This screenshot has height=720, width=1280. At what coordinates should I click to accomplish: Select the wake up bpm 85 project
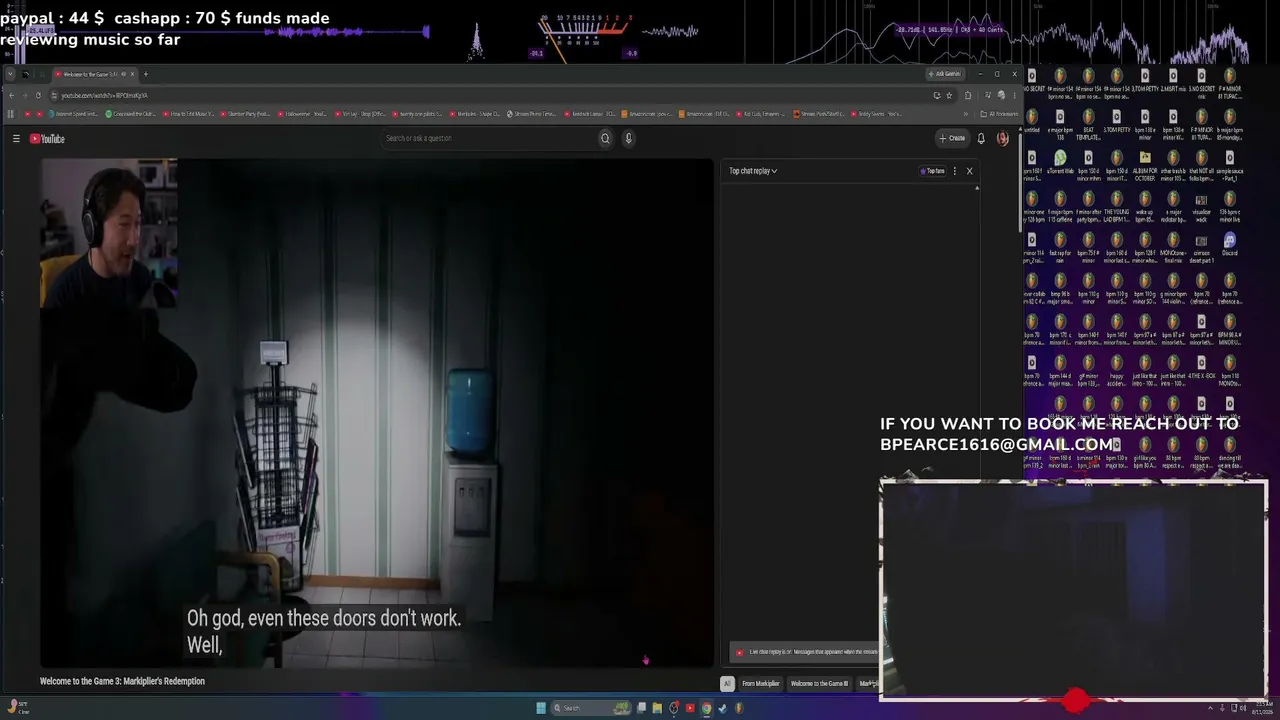click(1145, 206)
